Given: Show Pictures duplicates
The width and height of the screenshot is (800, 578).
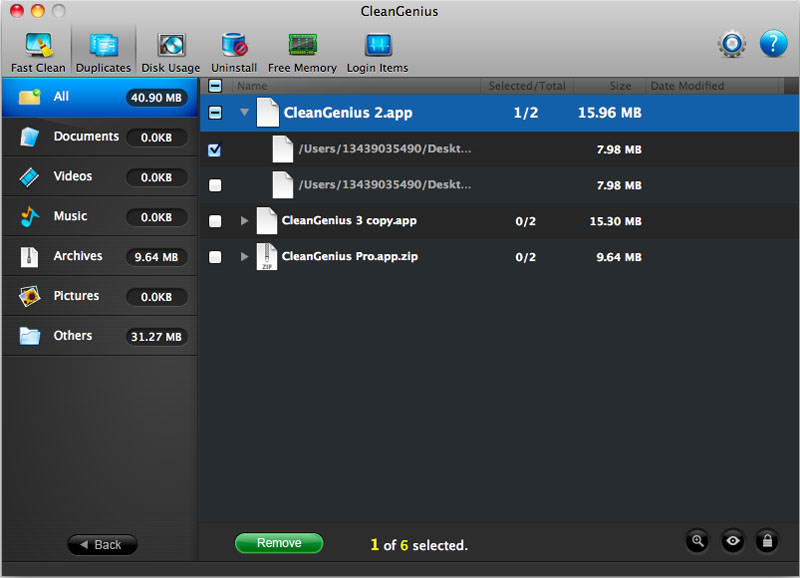Looking at the screenshot, I should [x=100, y=296].
